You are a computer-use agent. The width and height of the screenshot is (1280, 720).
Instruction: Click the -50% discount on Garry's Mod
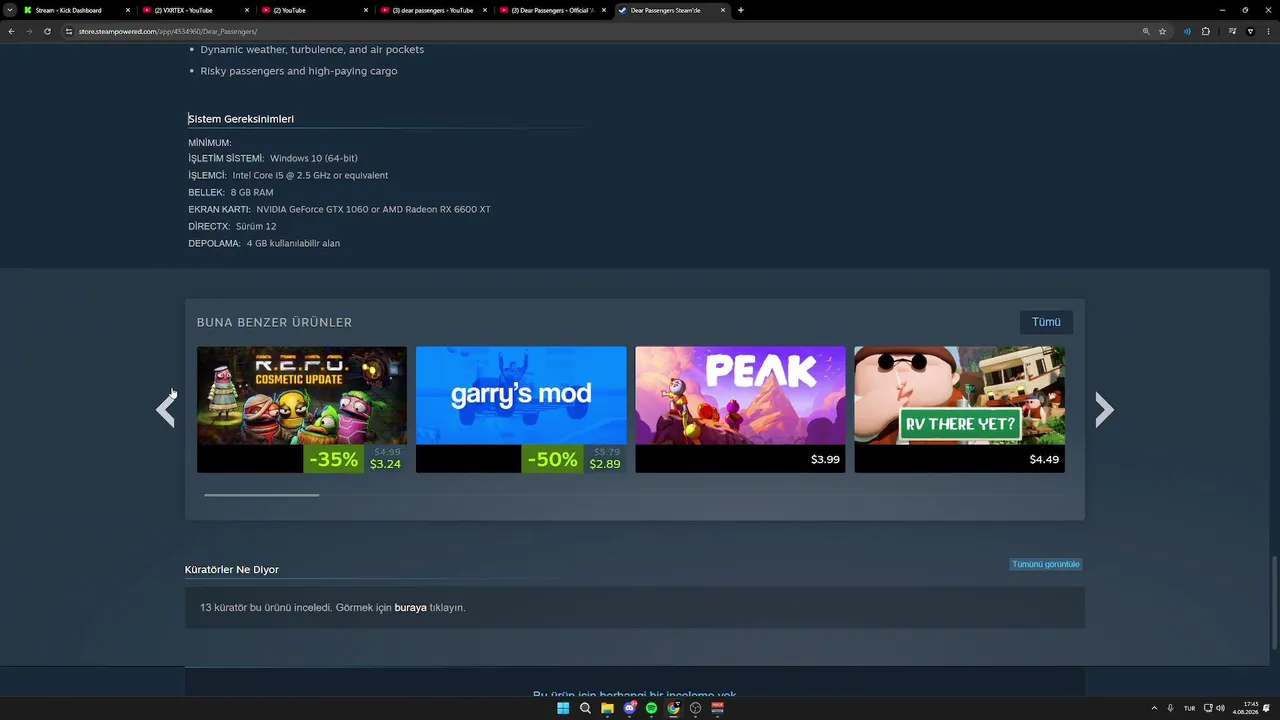point(553,459)
